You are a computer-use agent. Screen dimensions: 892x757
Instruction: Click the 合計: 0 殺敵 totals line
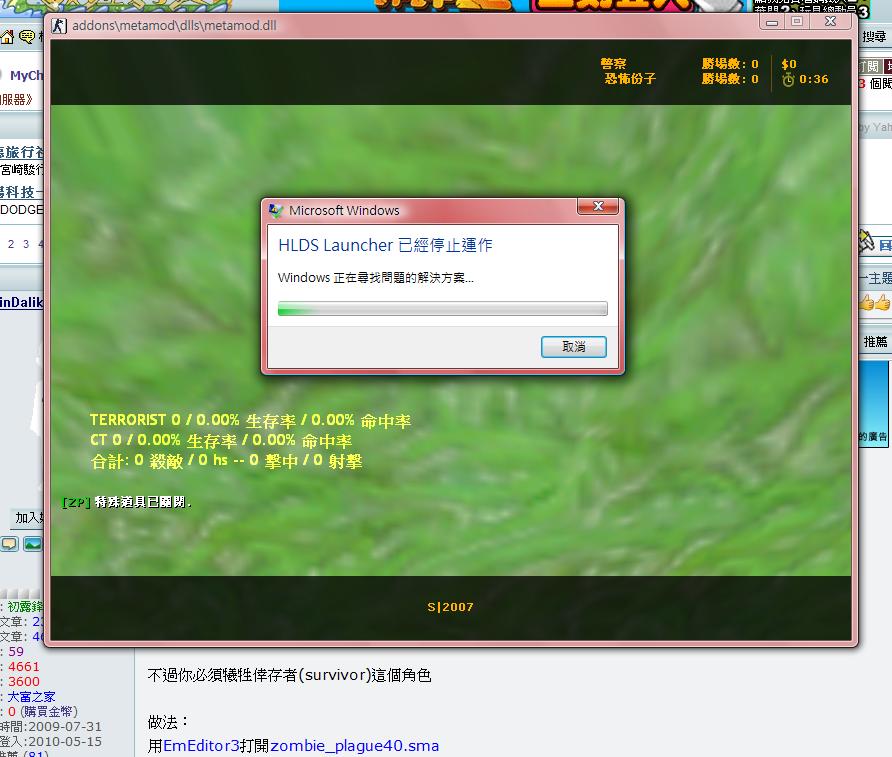coord(226,461)
